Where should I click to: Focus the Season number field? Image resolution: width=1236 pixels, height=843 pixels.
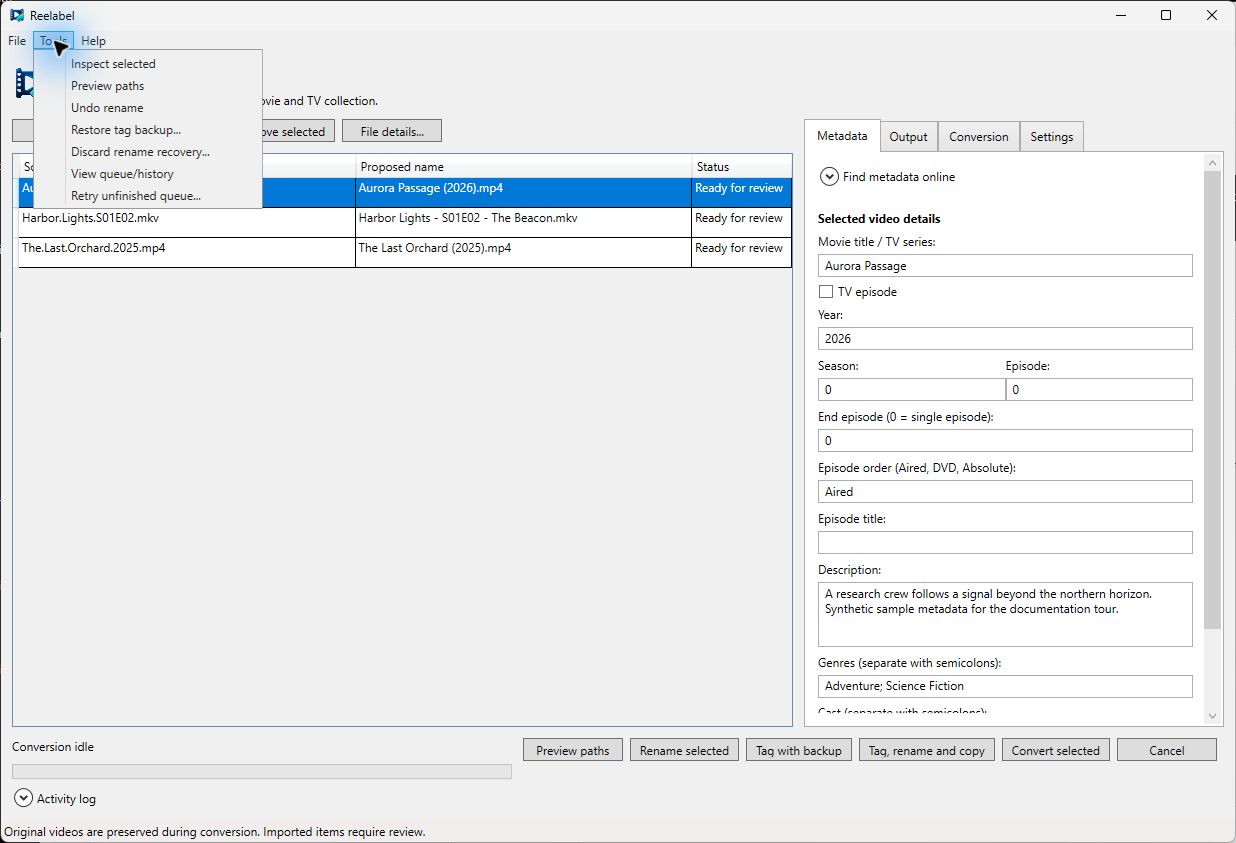coord(911,389)
